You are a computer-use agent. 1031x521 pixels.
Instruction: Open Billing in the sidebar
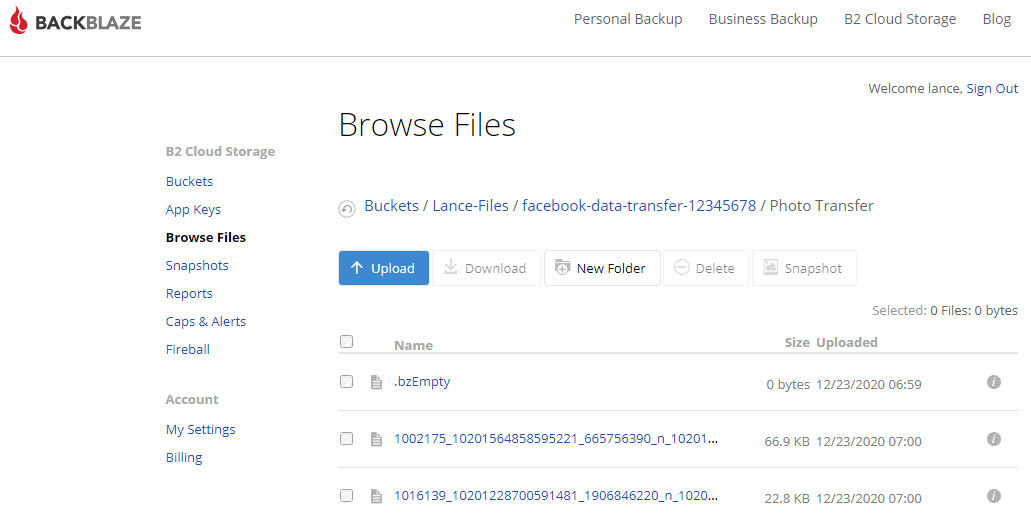point(184,457)
